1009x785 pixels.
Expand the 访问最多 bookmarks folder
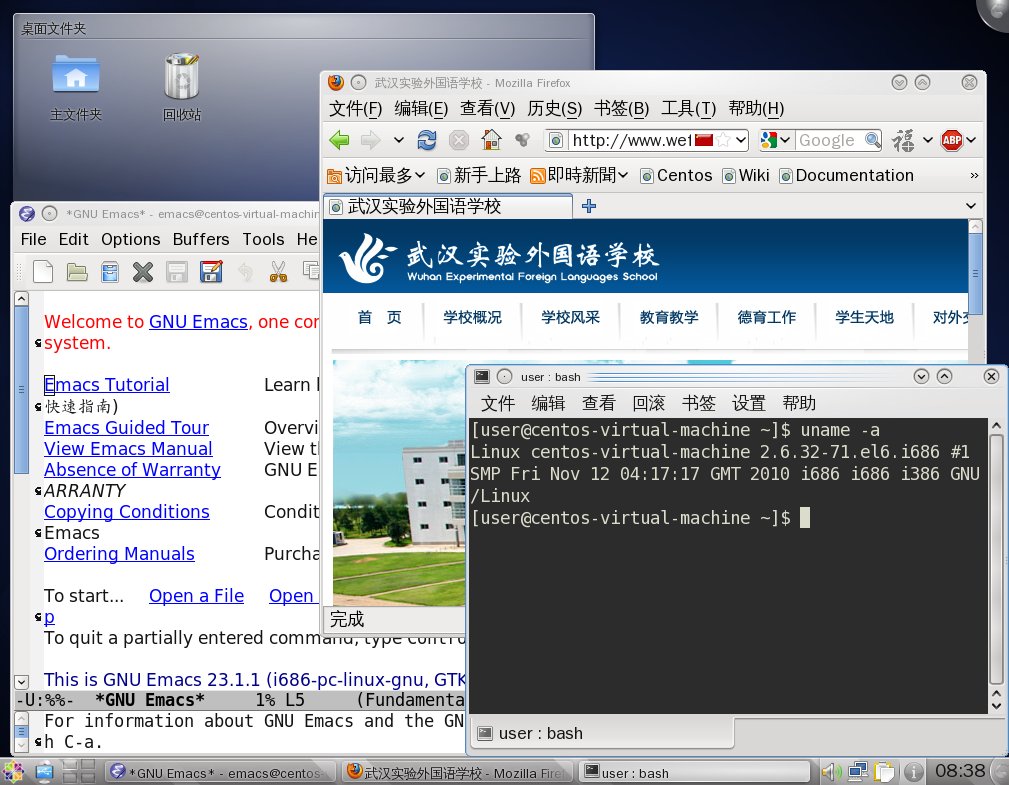pyautogui.click(x=376, y=175)
